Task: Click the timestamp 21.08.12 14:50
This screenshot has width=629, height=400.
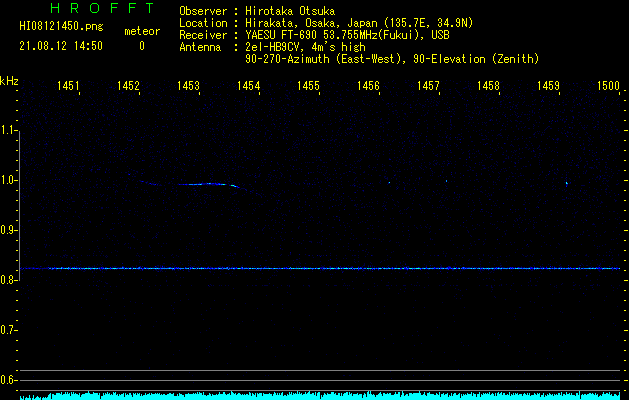Action: click(61, 46)
